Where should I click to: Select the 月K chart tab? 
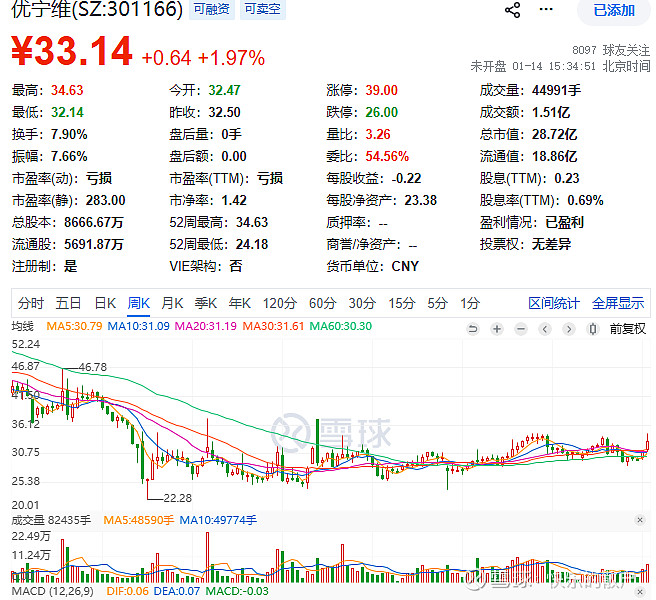click(172, 303)
